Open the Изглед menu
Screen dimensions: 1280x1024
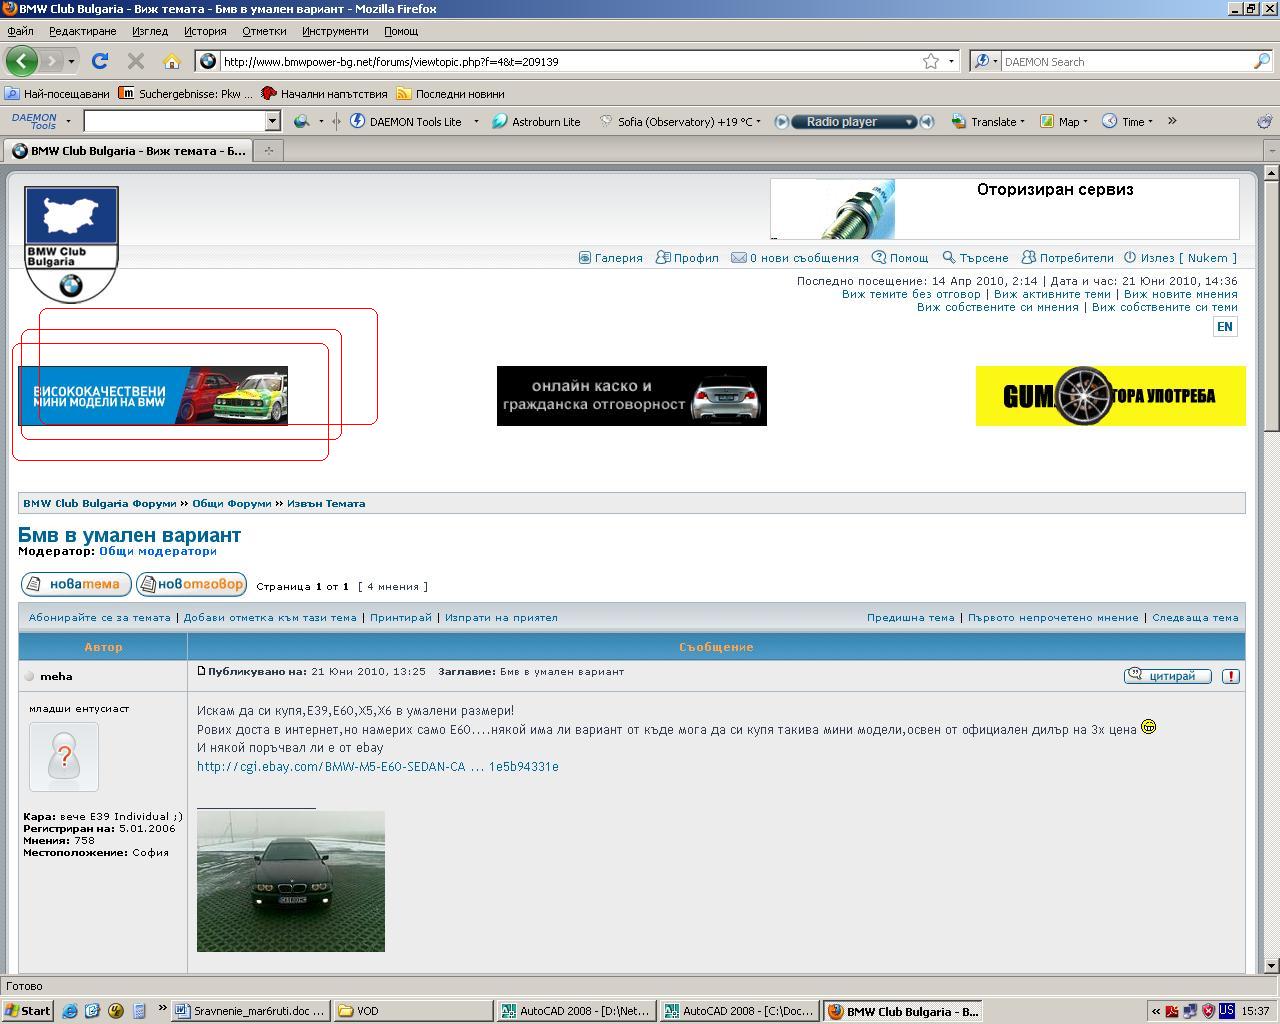click(x=150, y=31)
